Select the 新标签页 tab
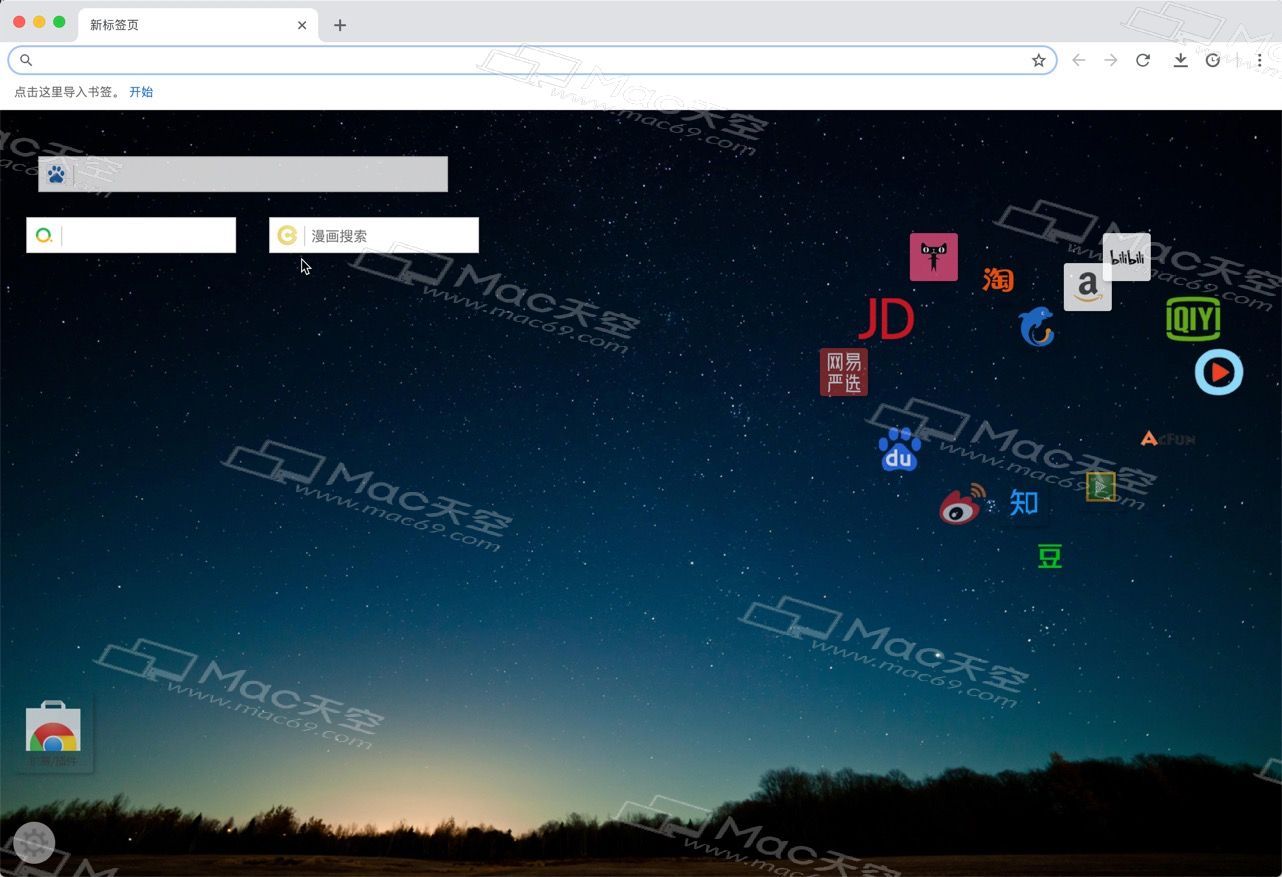Screen dimensions: 1282x877 click(x=198, y=25)
